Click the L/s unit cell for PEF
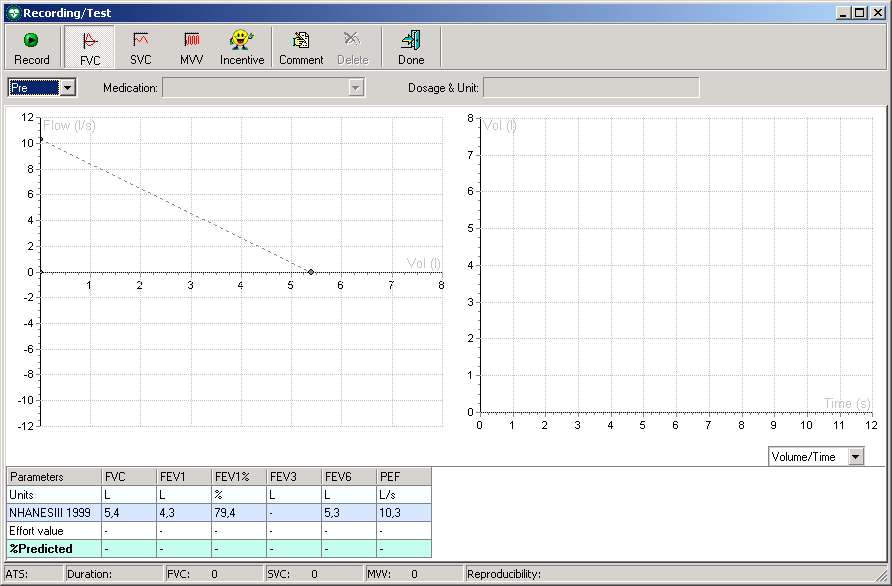 point(404,495)
